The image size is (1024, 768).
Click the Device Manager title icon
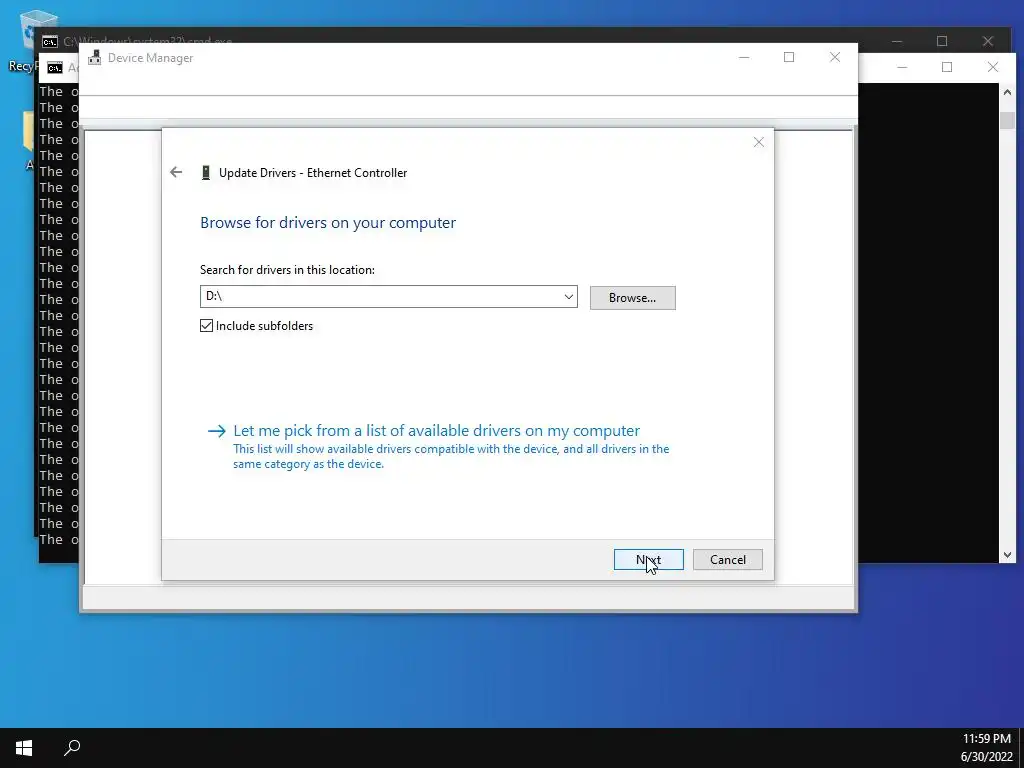coord(95,57)
